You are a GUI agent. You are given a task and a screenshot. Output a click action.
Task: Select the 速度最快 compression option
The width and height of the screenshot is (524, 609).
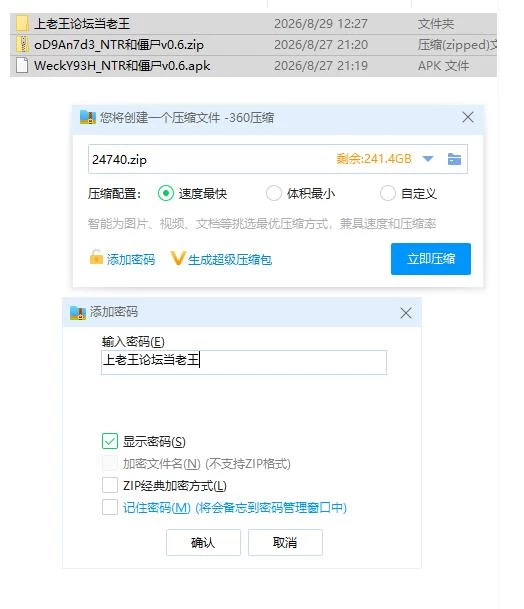pyautogui.click(x=166, y=193)
